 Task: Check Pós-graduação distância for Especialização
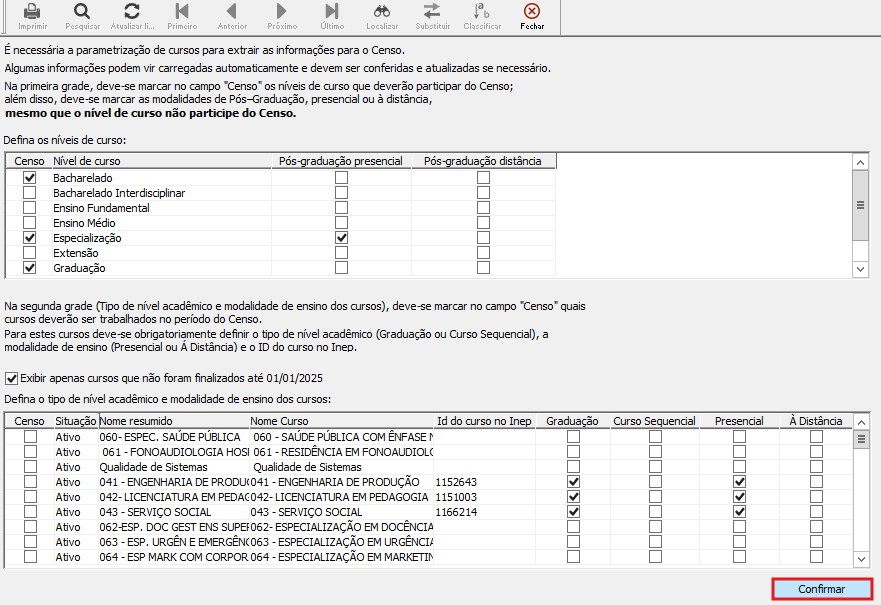coord(483,238)
